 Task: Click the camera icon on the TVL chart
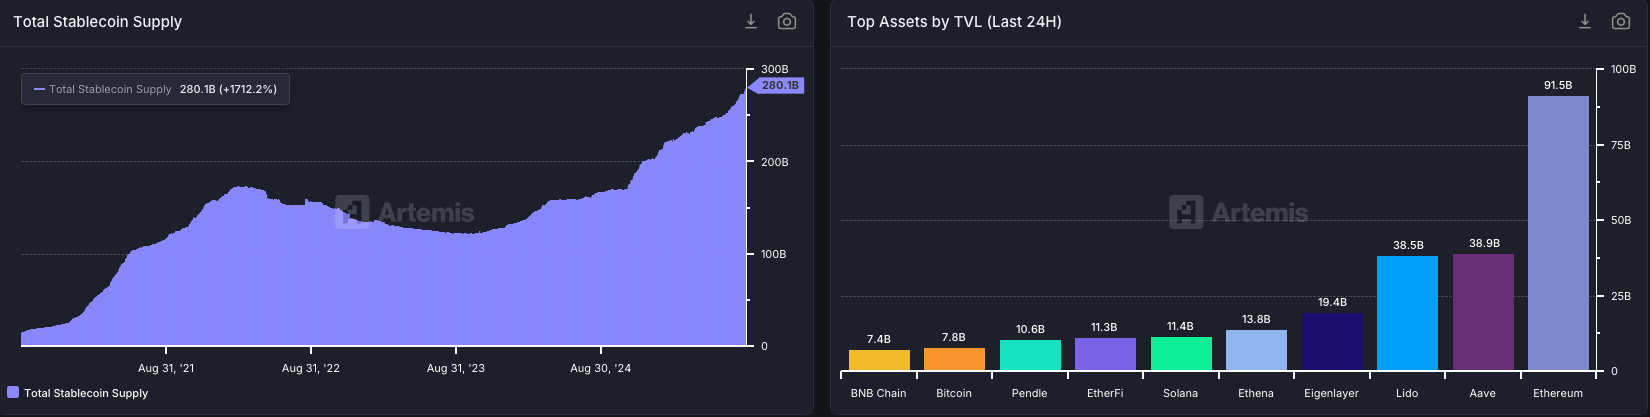[1621, 21]
